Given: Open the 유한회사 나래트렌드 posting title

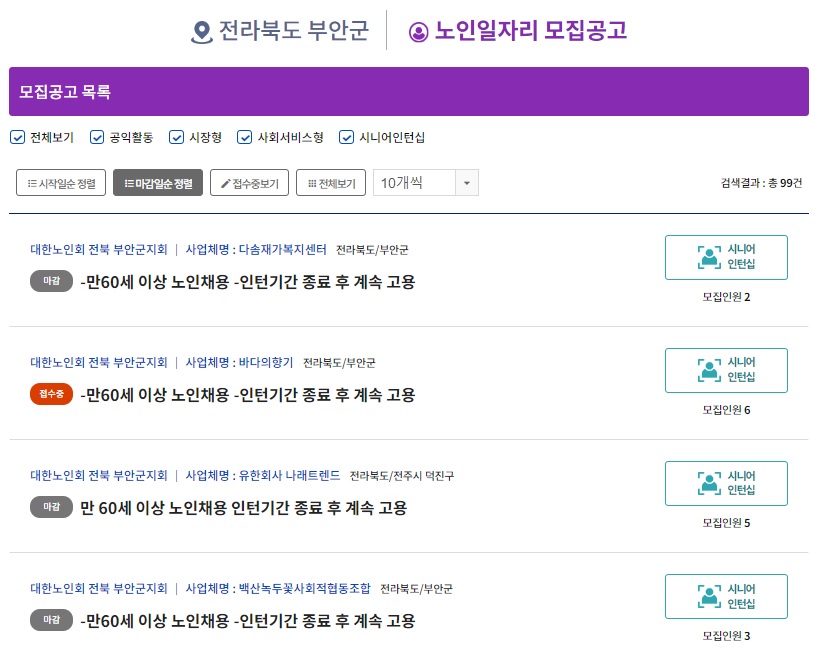Looking at the screenshot, I should coord(243,508).
